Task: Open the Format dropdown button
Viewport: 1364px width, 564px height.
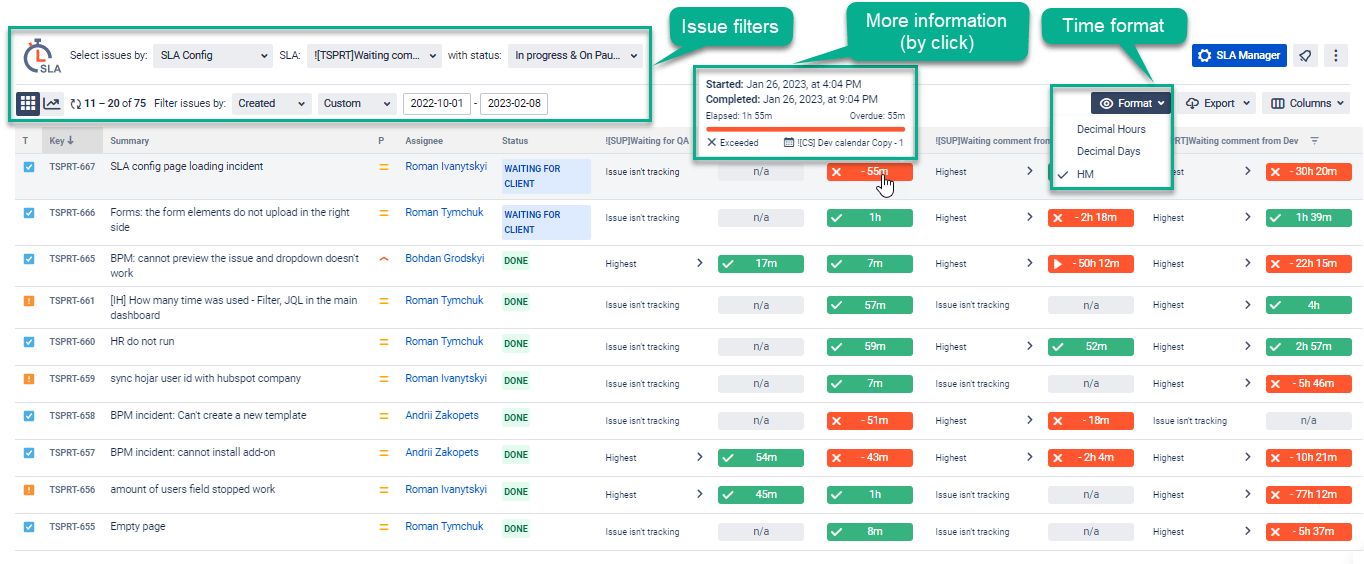Action: coord(1131,103)
